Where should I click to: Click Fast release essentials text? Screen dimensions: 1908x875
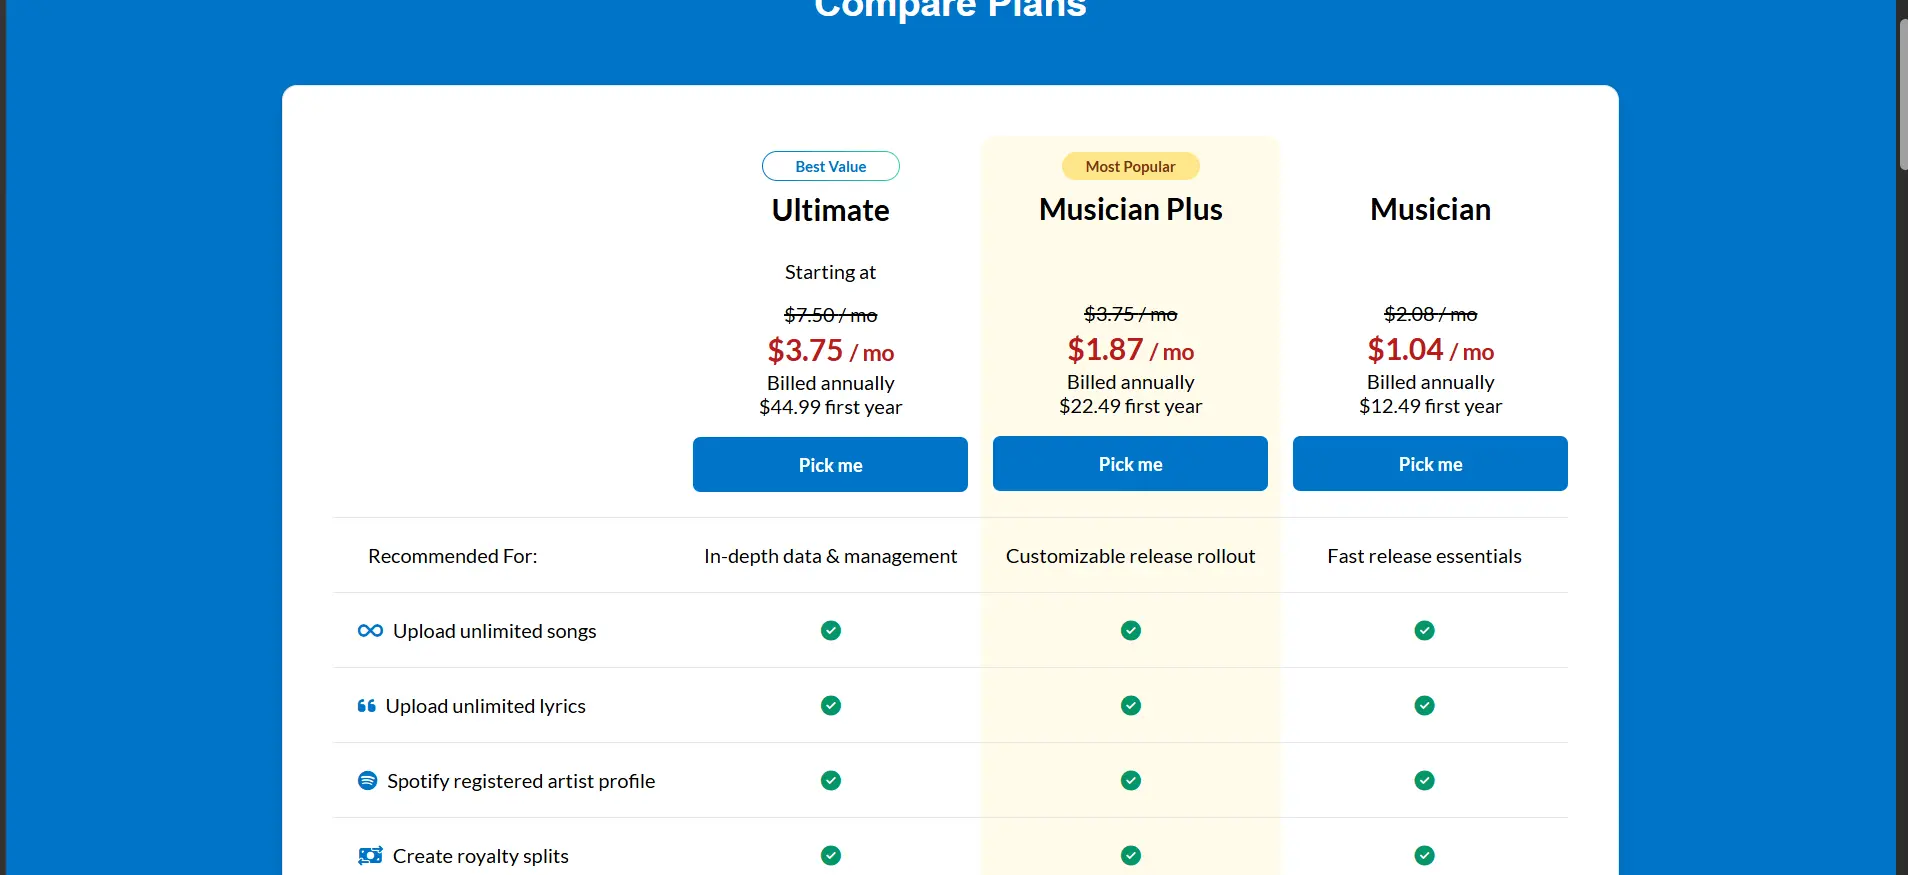click(x=1424, y=556)
